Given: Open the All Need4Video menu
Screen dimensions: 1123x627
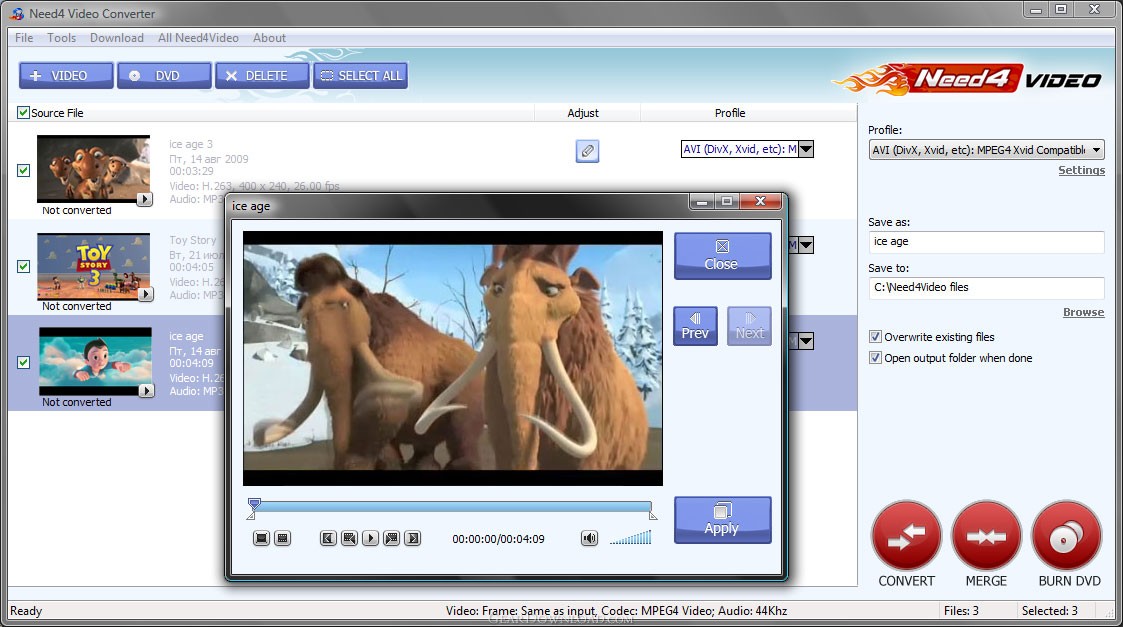Looking at the screenshot, I should click(198, 38).
